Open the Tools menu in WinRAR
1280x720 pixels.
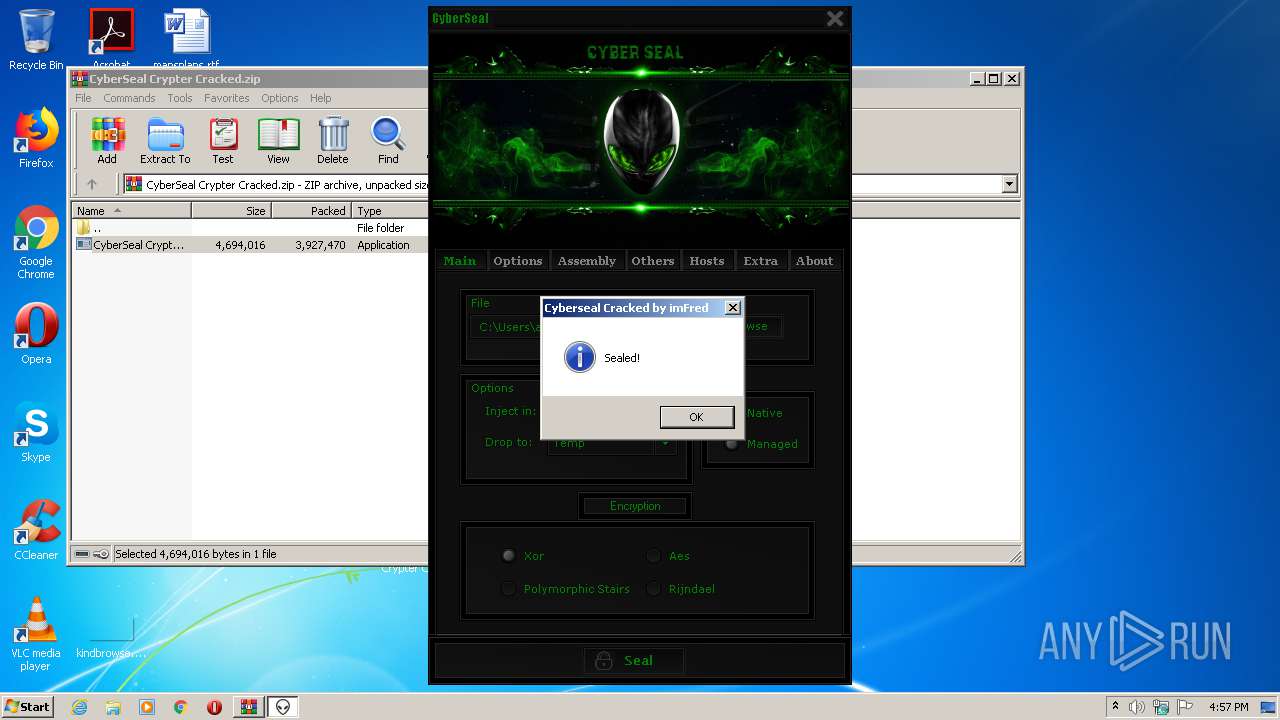[180, 98]
